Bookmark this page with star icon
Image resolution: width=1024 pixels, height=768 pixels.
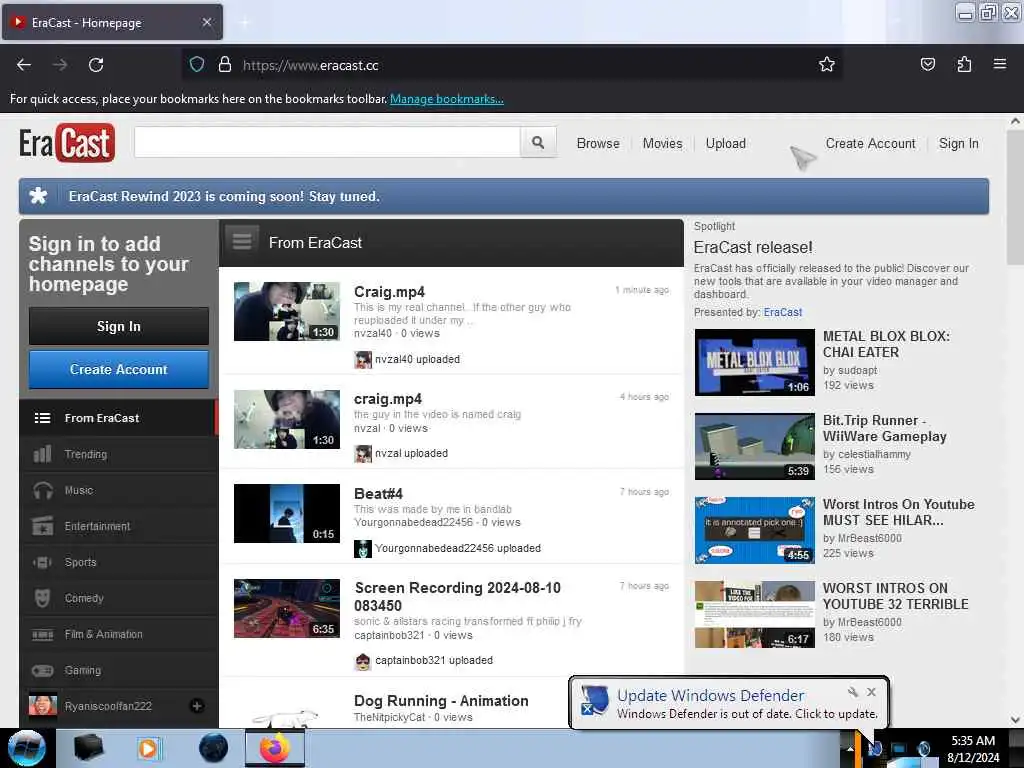point(827,64)
